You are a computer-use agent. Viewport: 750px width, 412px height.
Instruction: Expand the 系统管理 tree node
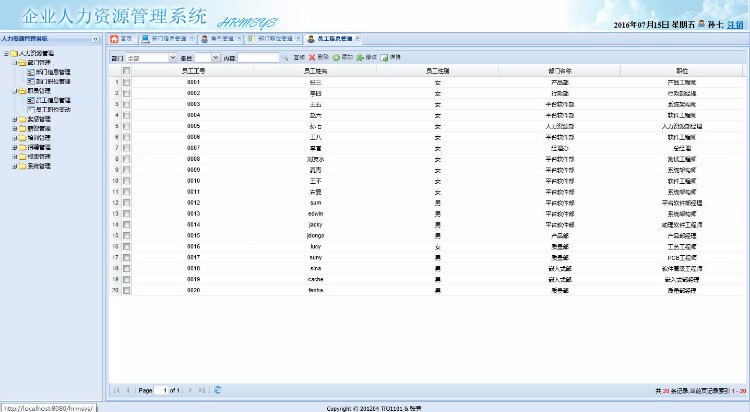[15, 166]
